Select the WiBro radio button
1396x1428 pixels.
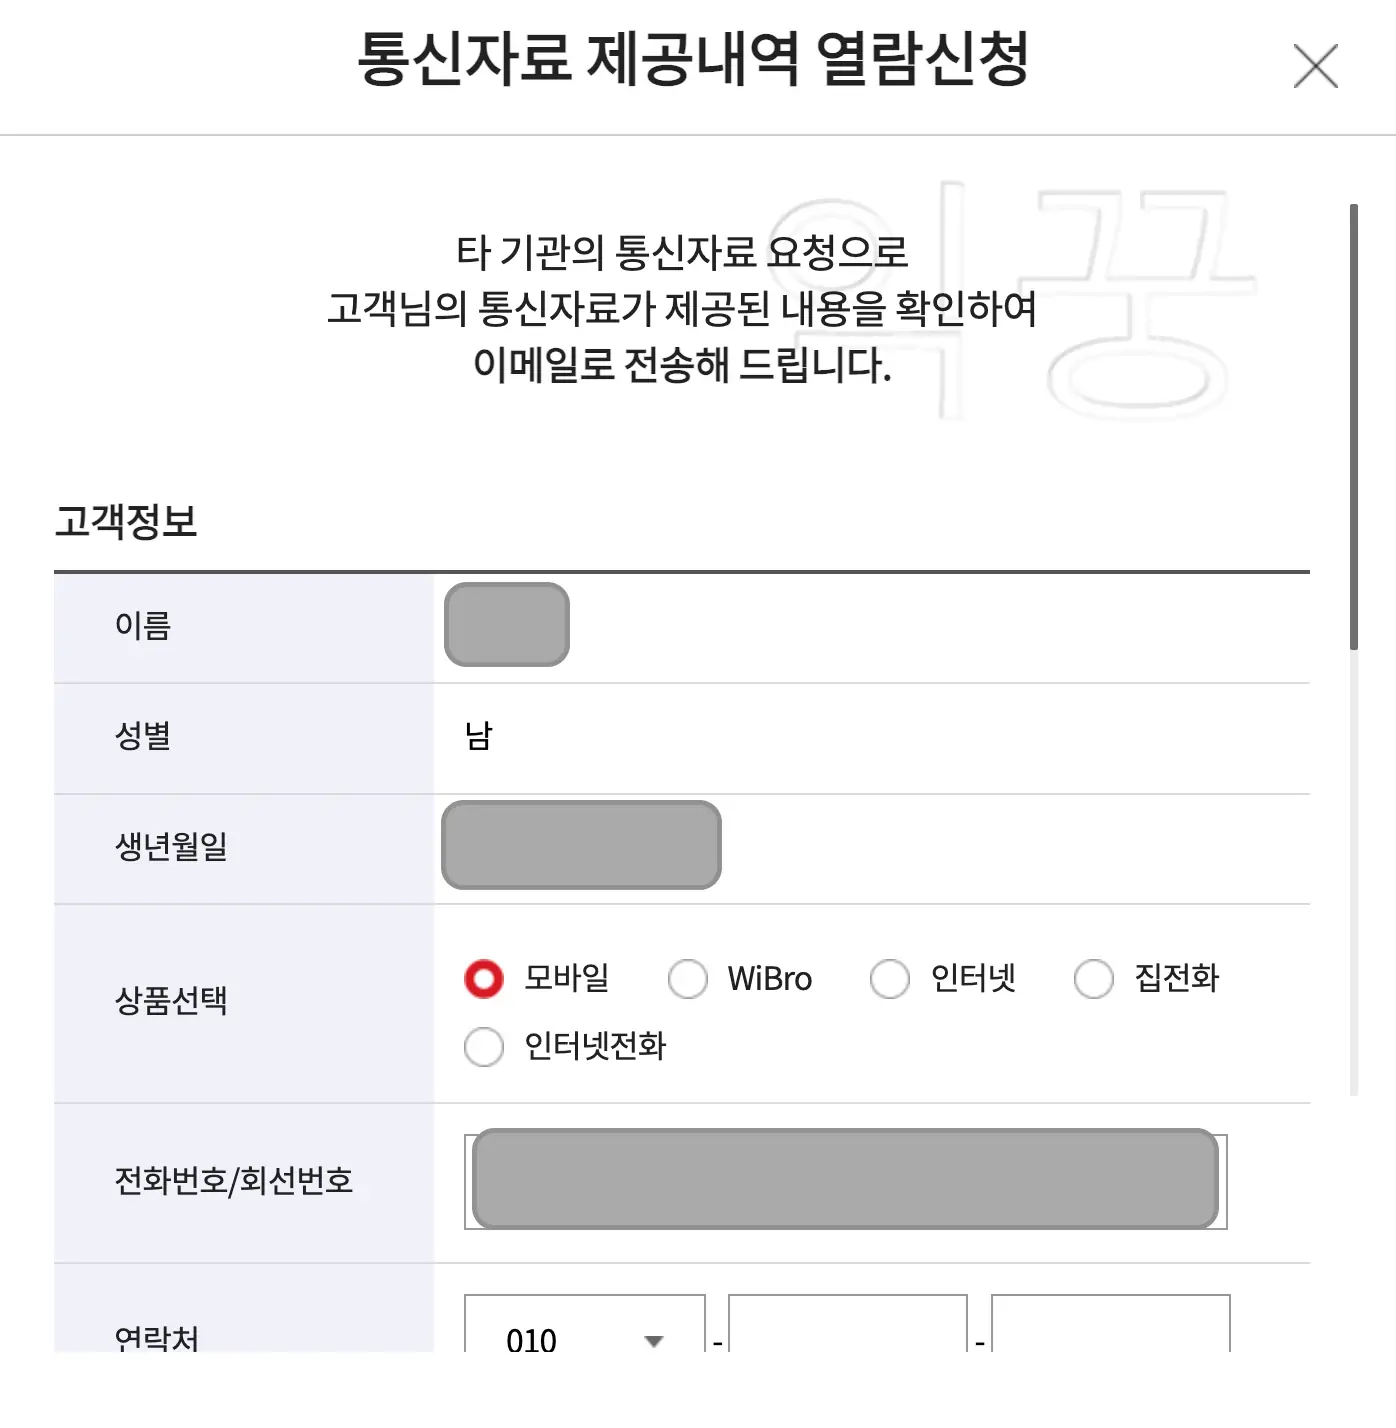(x=688, y=979)
